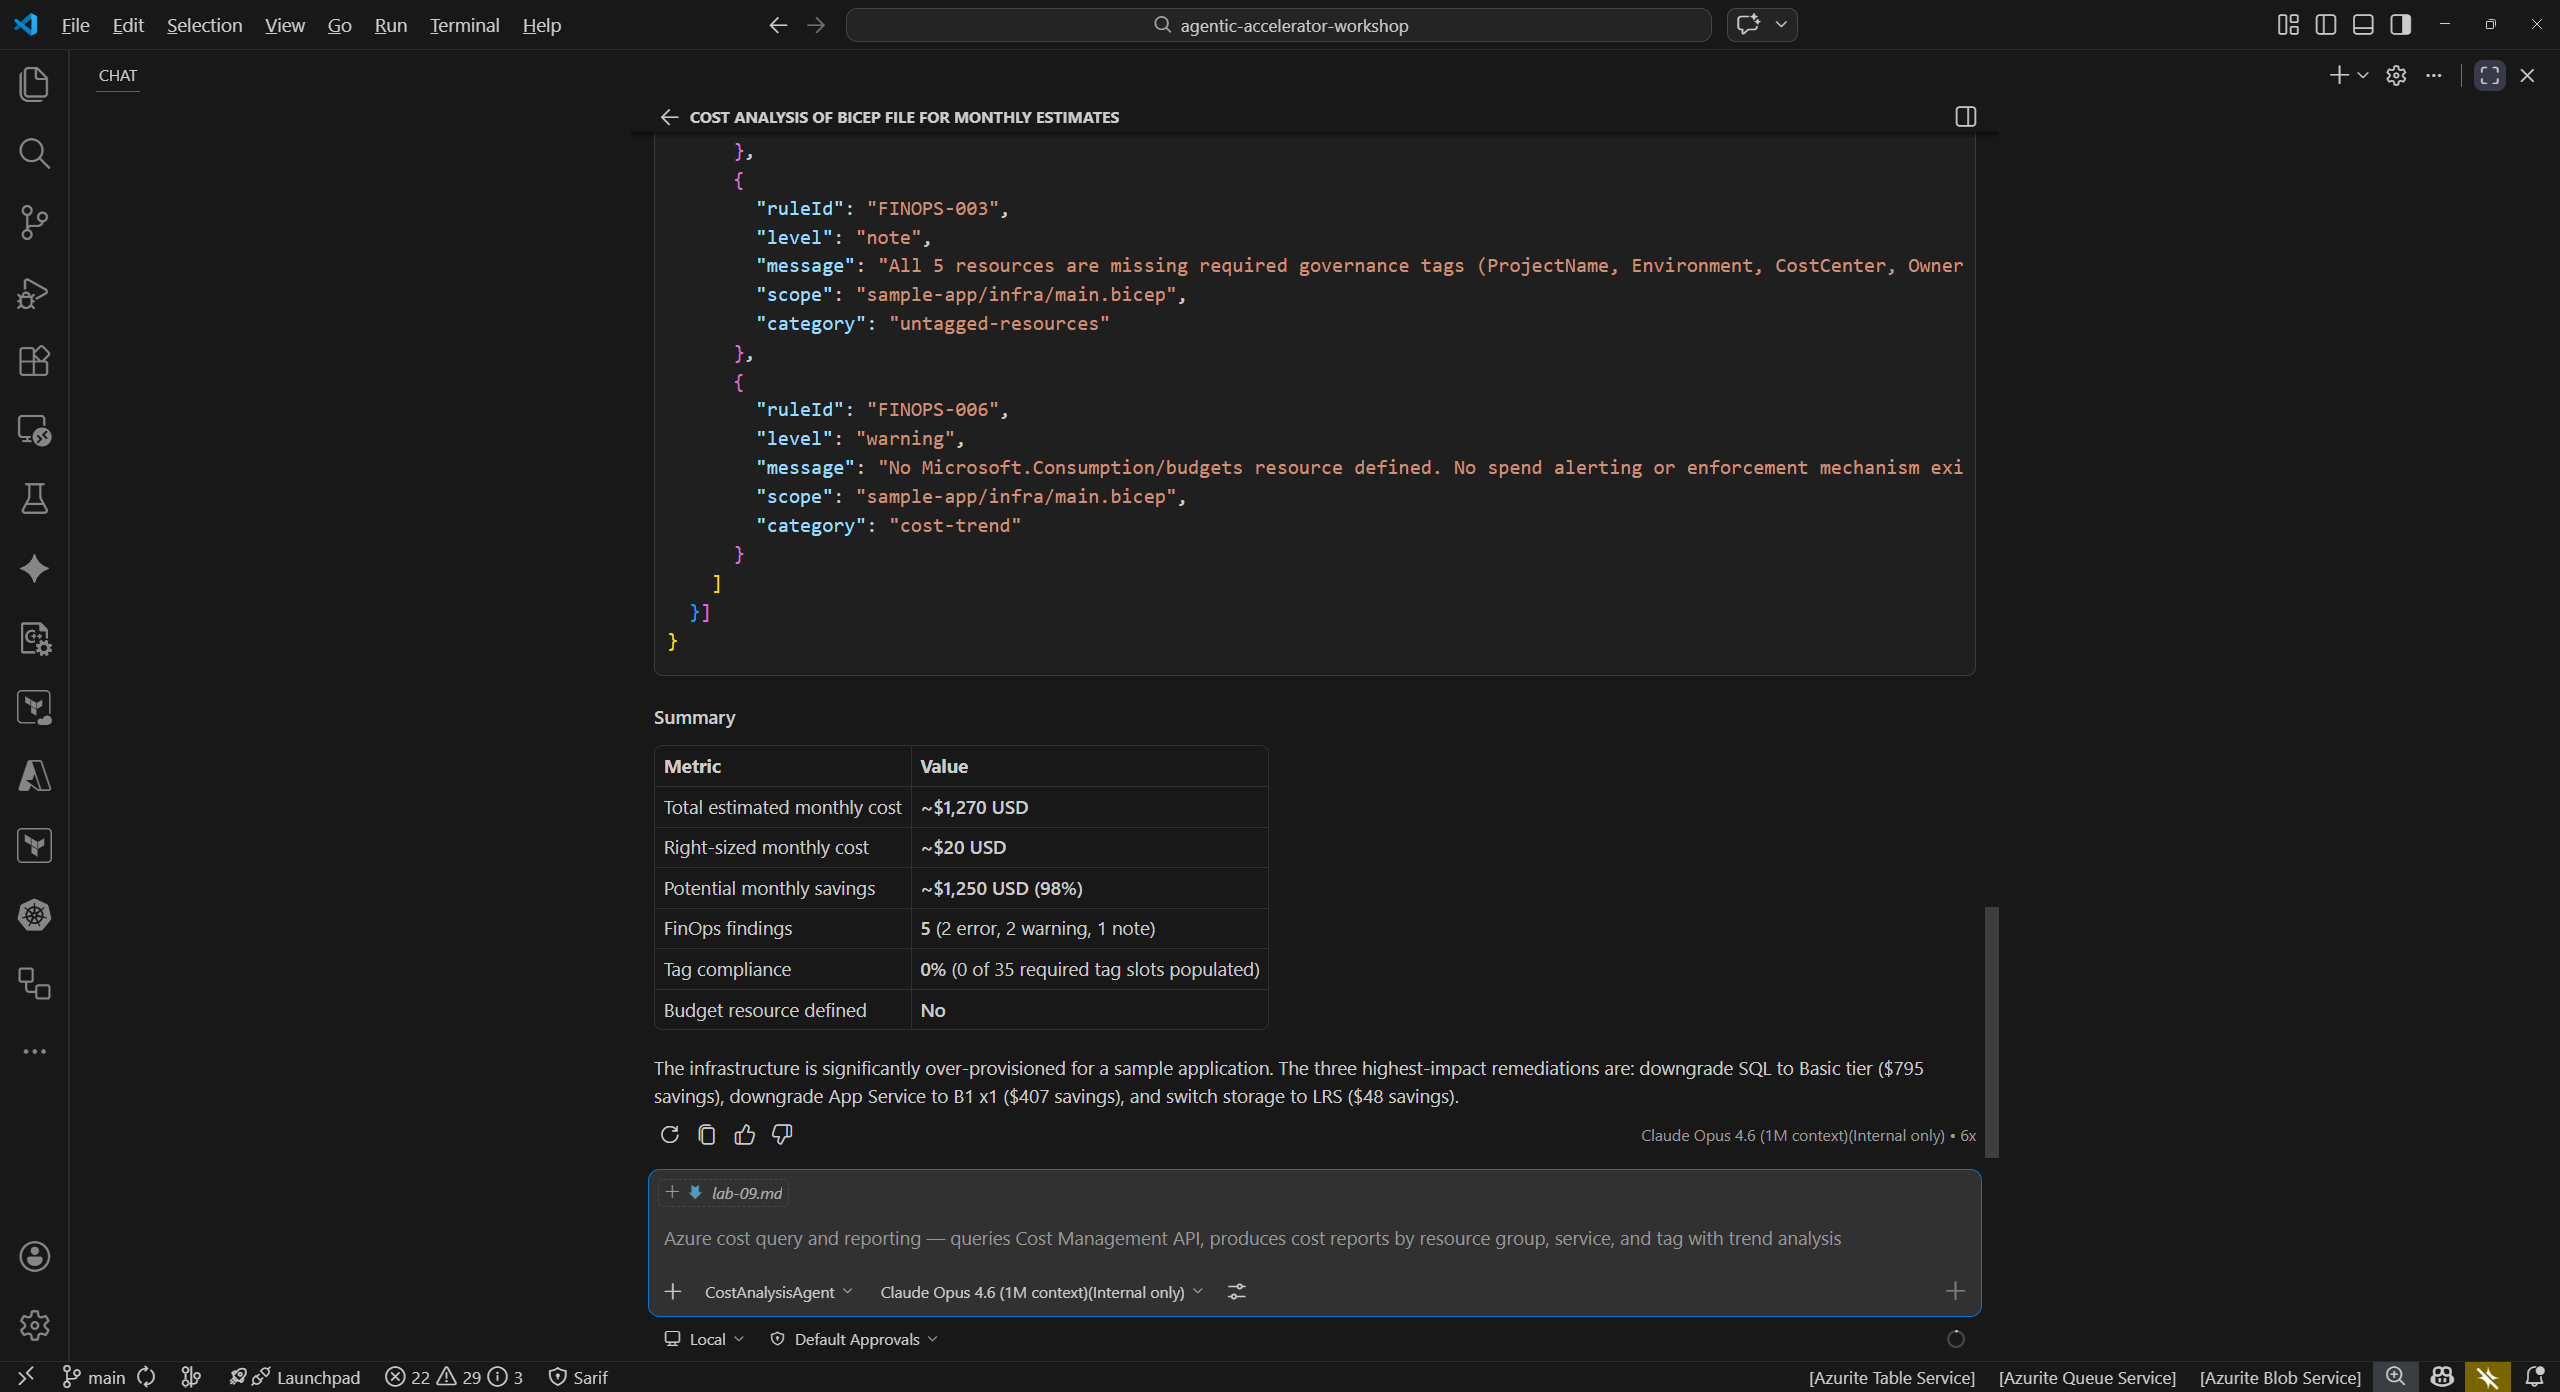2560x1392 pixels.
Task: Click the Launchpad status bar button
Action: coord(317,1378)
